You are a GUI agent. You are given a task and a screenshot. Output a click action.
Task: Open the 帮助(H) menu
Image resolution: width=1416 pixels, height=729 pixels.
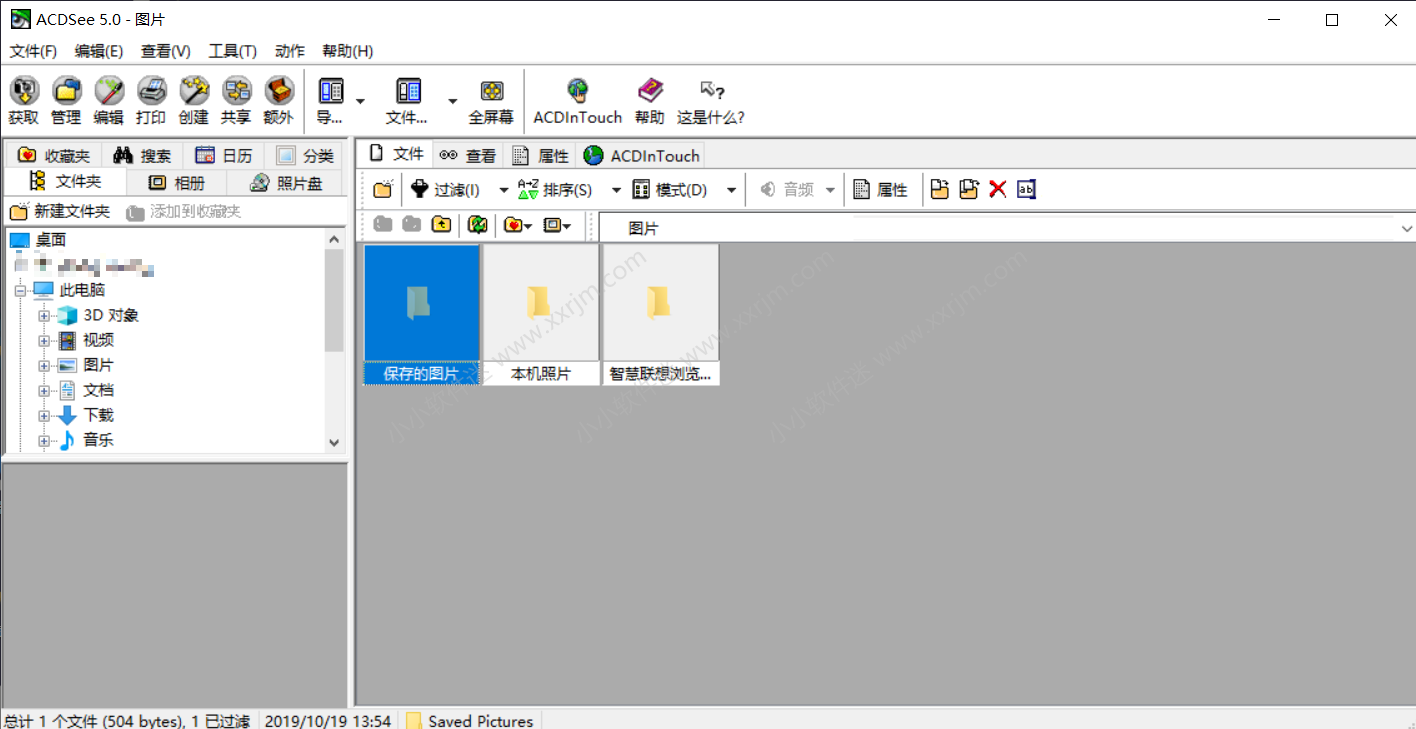click(x=348, y=51)
